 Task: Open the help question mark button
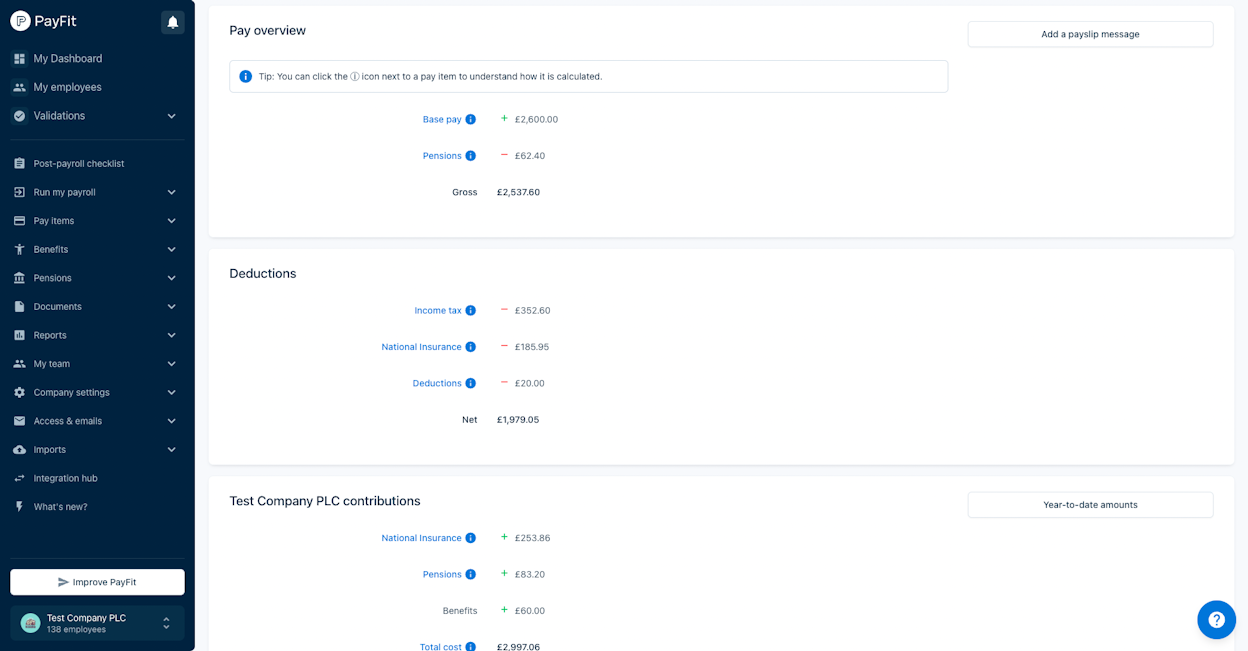(1217, 620)
